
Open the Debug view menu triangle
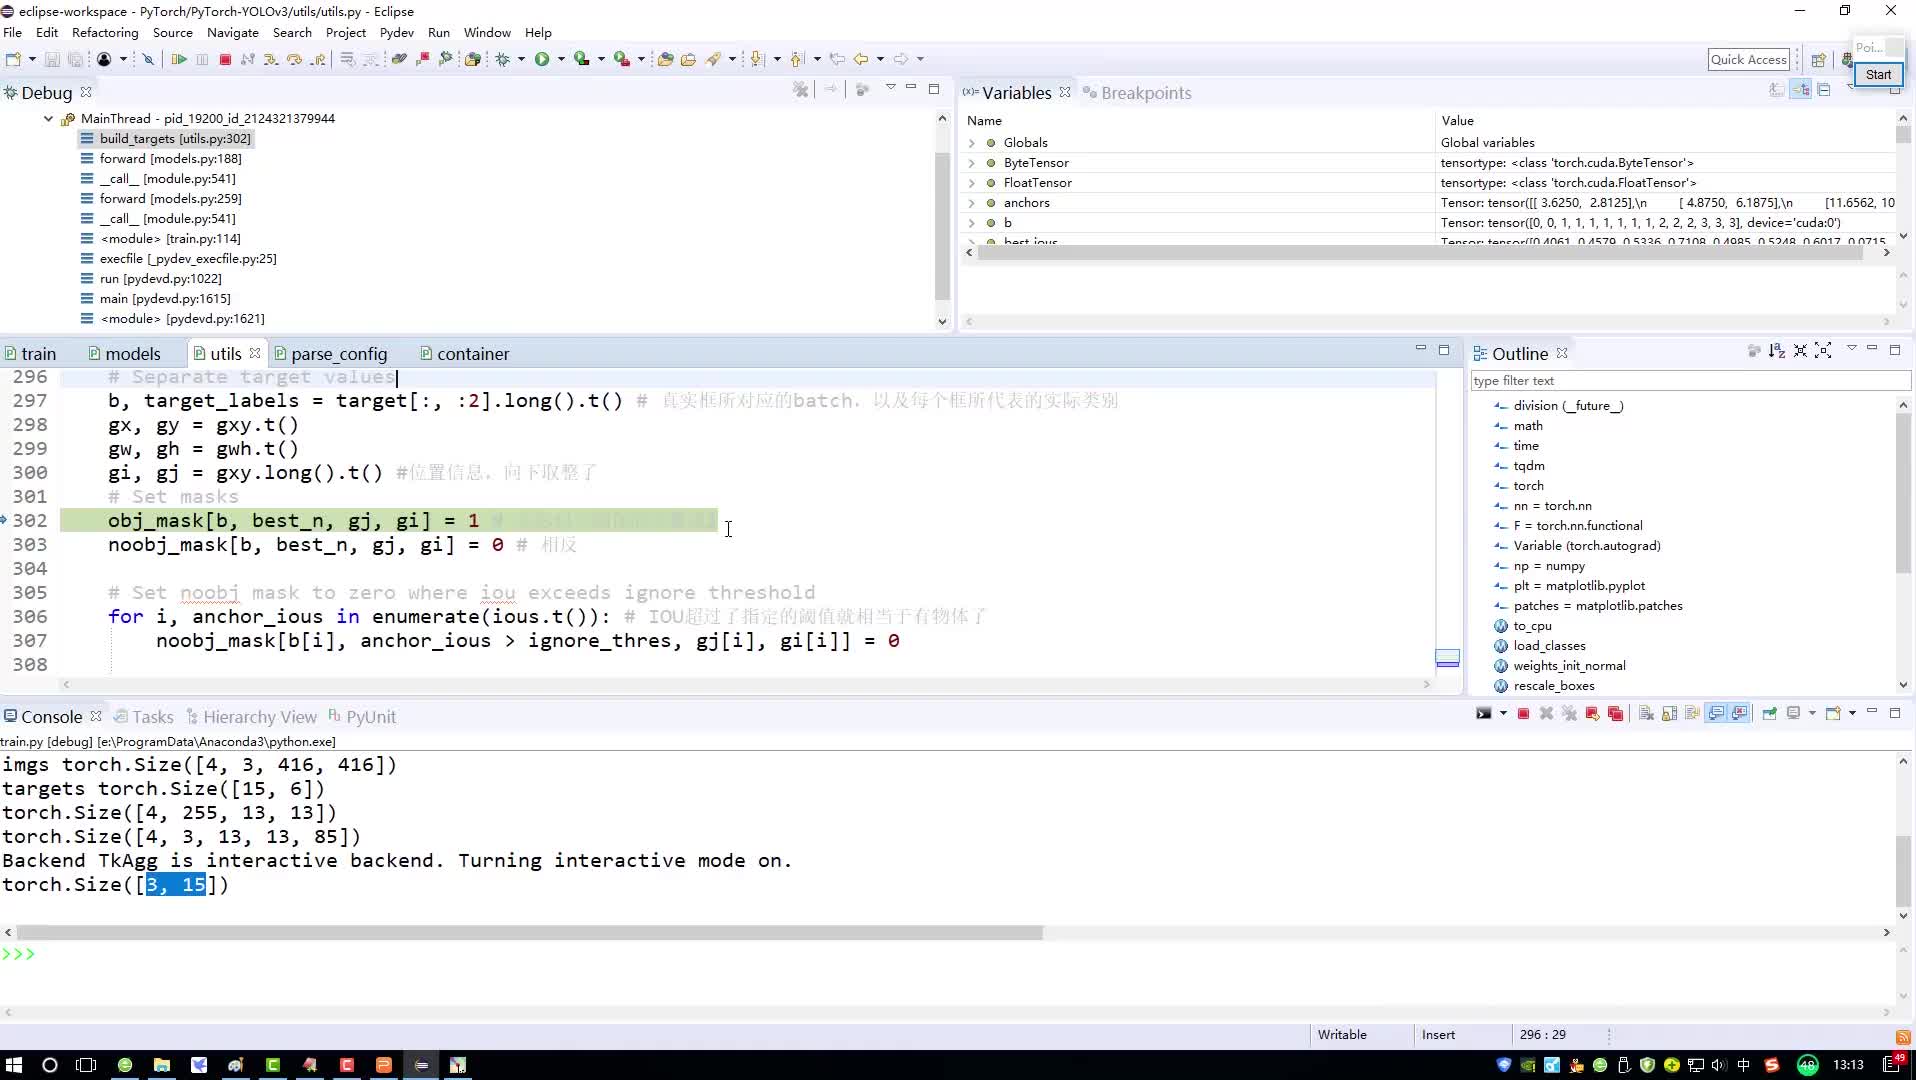pyautogui.click(x=890, y=88)
